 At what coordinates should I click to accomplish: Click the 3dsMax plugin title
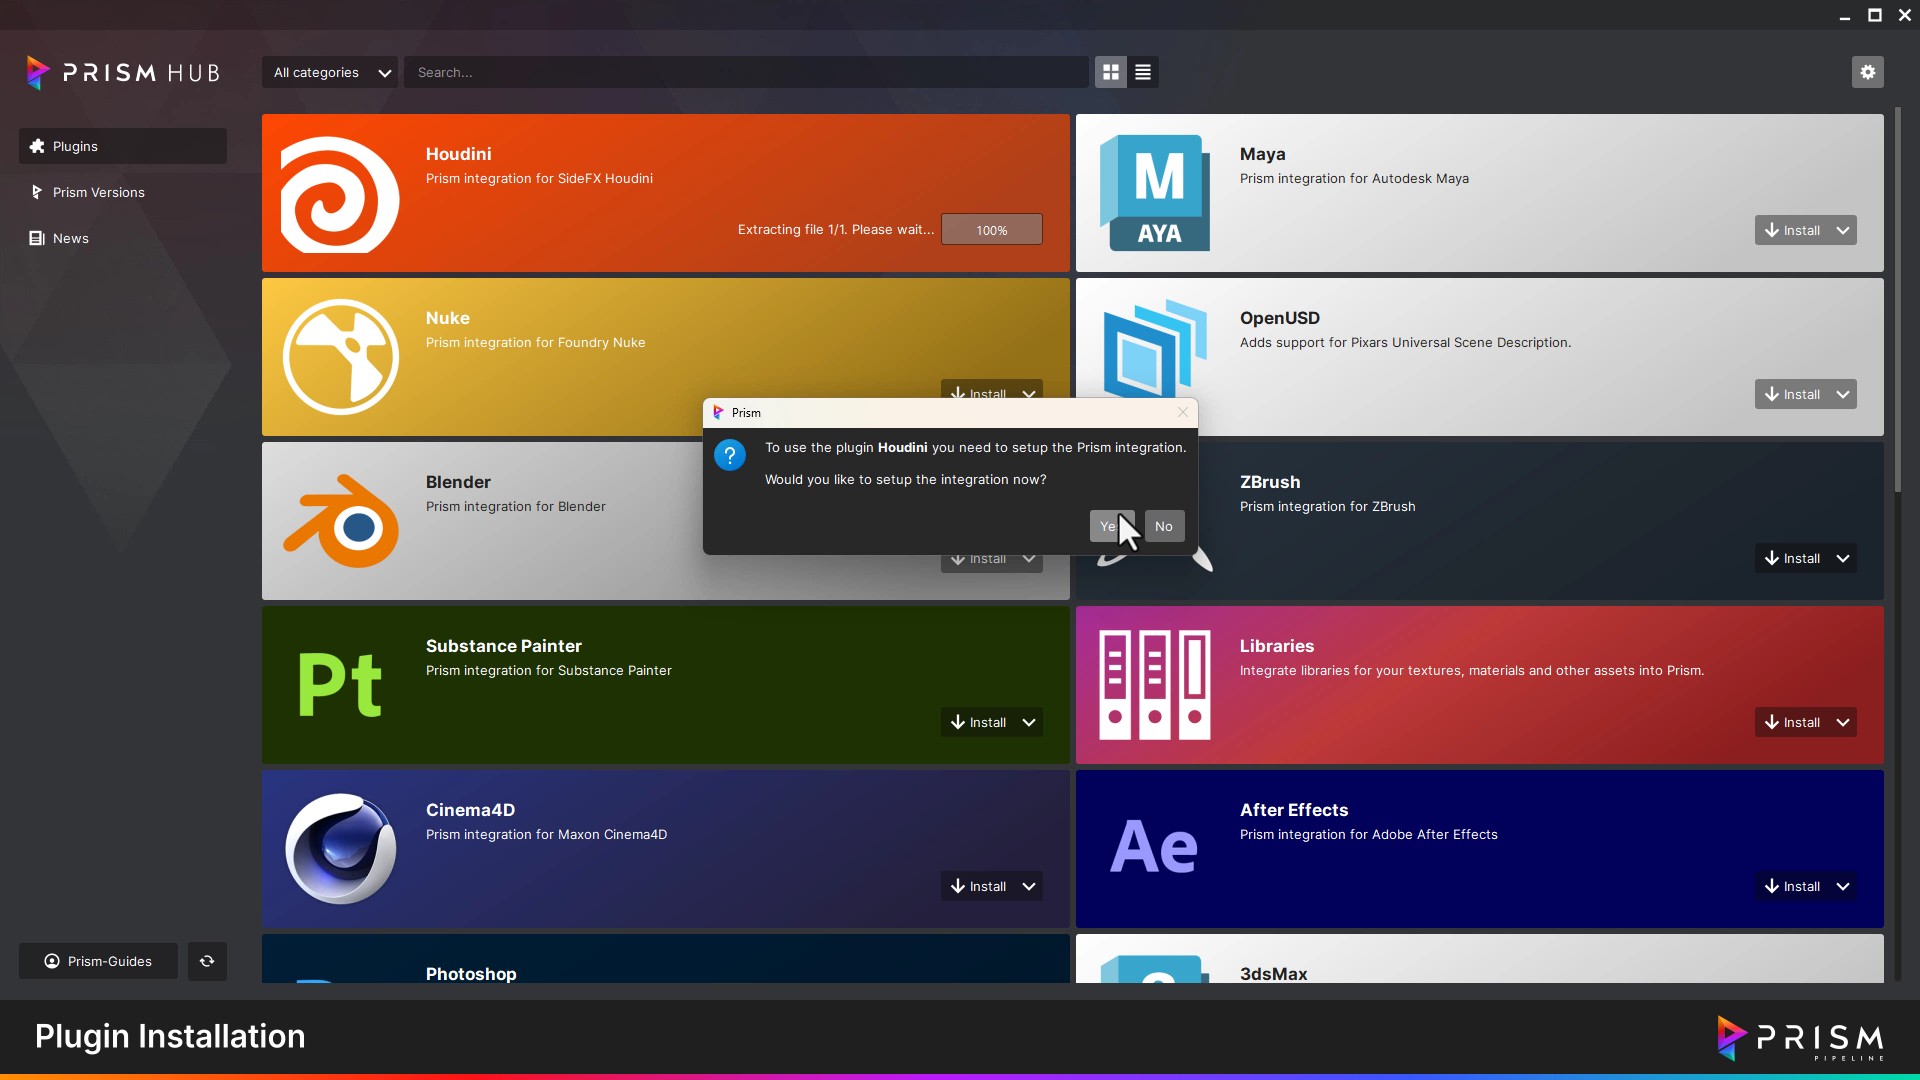click(1273, 974)
